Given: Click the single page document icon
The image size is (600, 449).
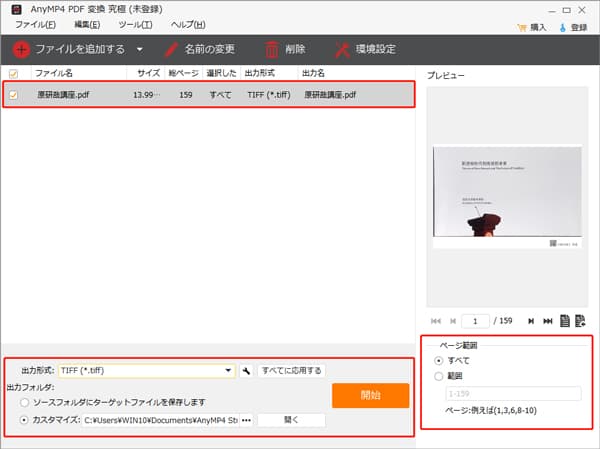Looking at the screenshot, I should [x=565, y=321].
